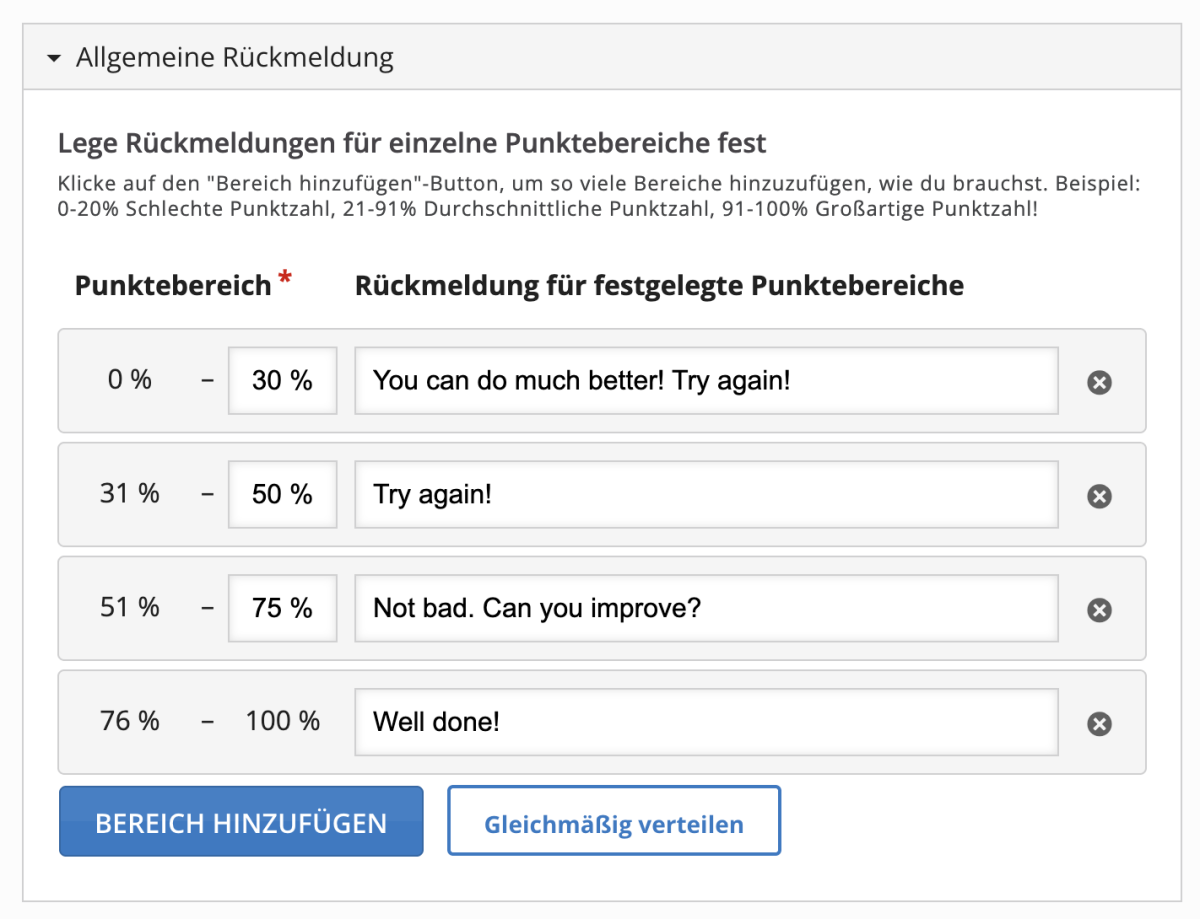
Task: Click the Allgemeine Rückmeldung header title
Action: click(234, 58)
